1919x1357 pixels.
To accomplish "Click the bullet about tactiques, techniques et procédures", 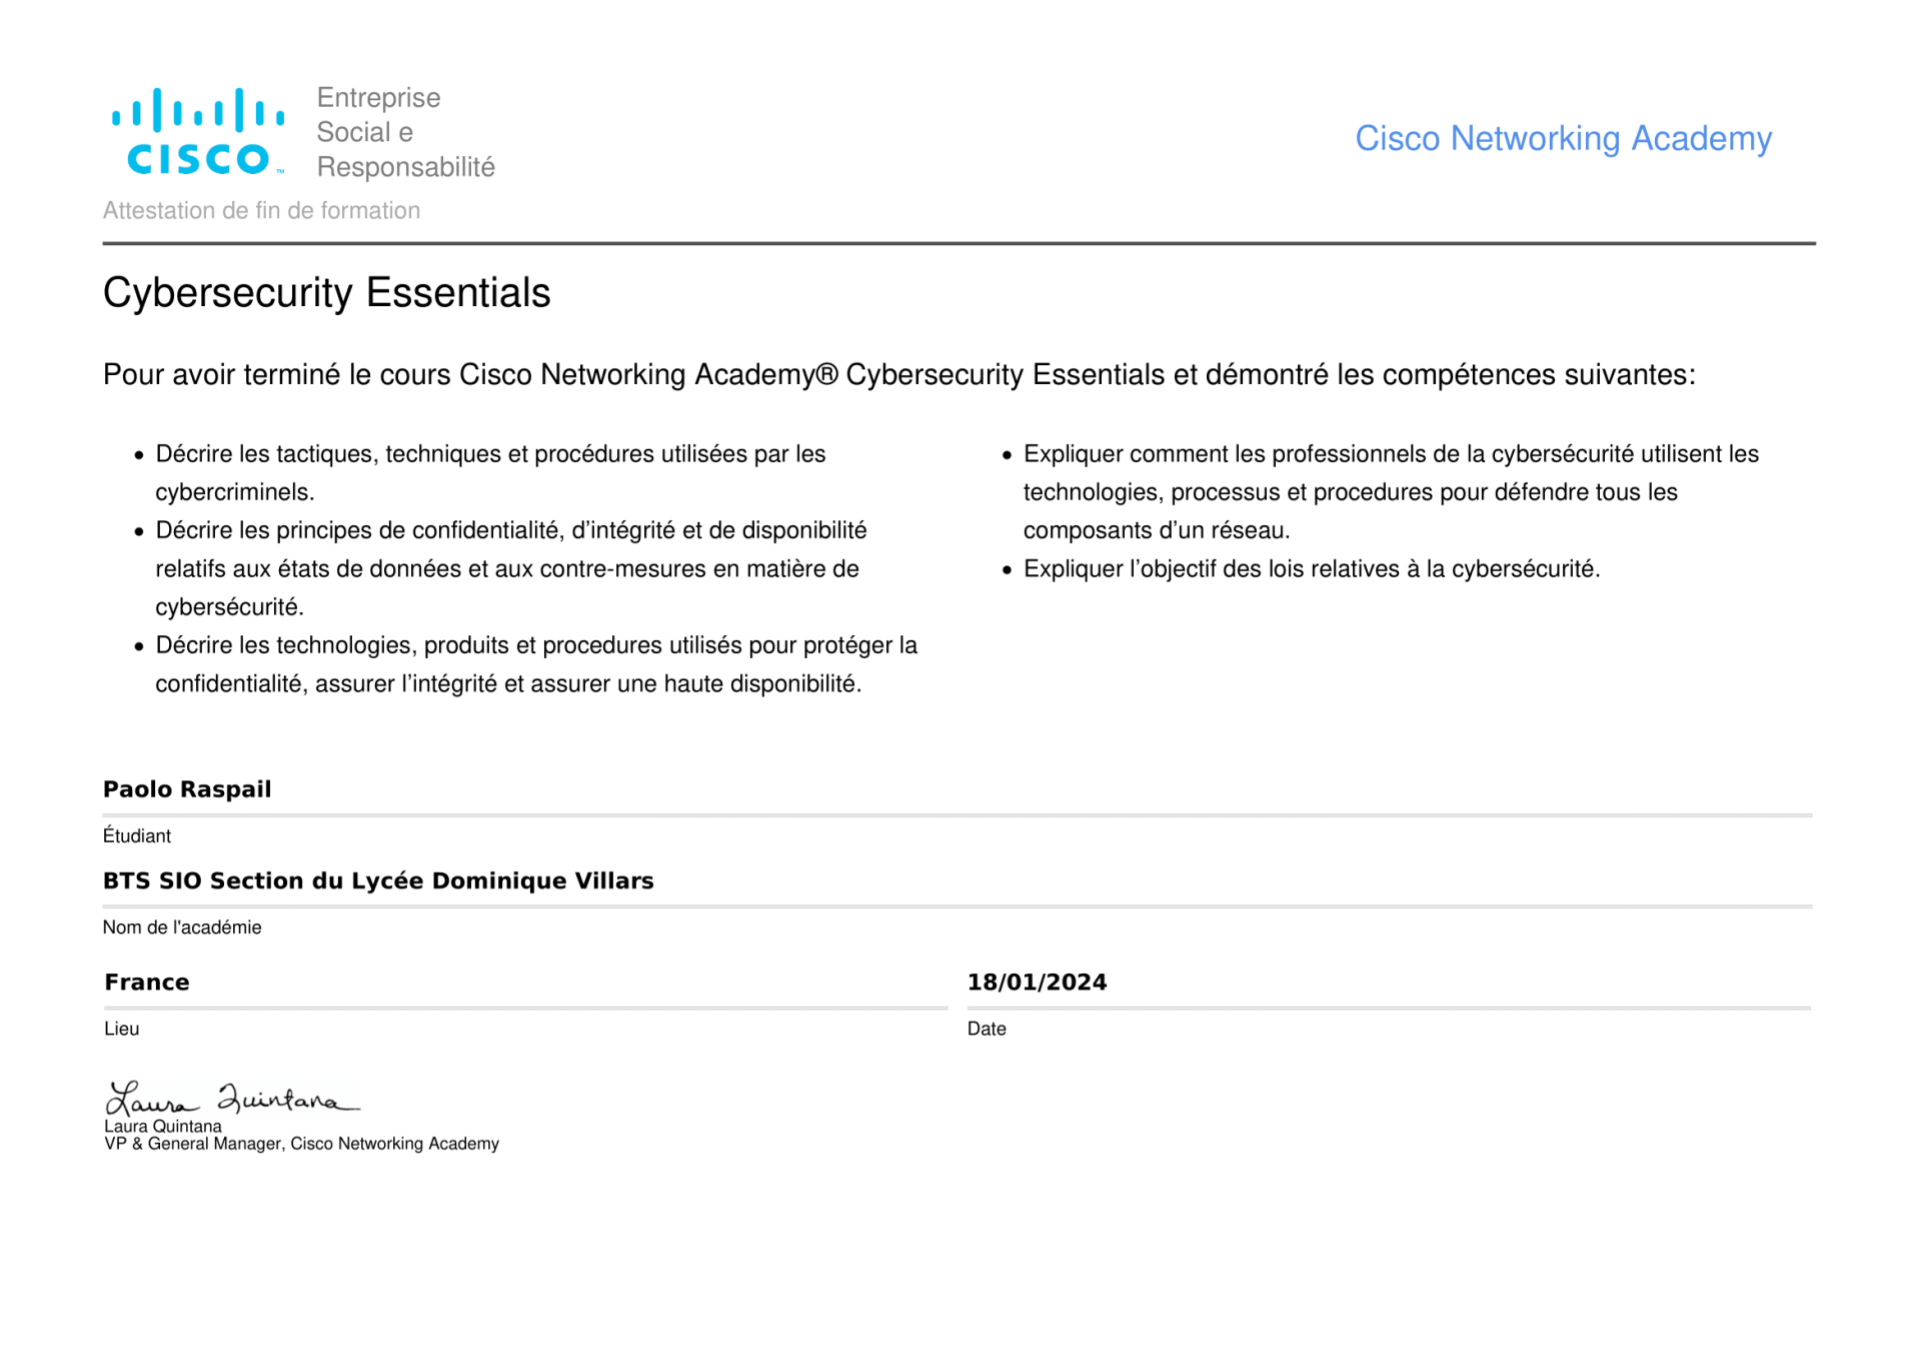I will pyautogui.click(x=490, y=473).
